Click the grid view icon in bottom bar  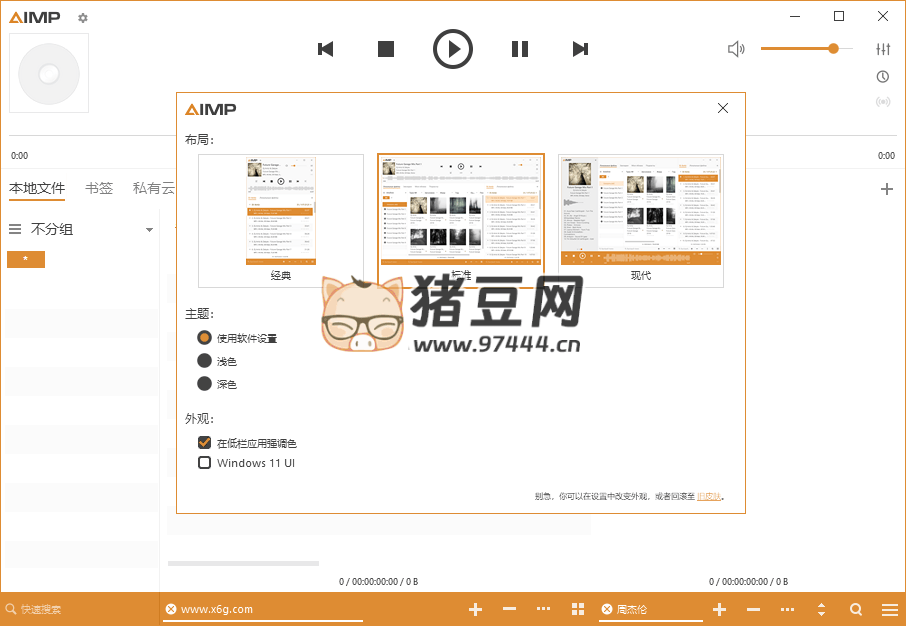(578, 608)
